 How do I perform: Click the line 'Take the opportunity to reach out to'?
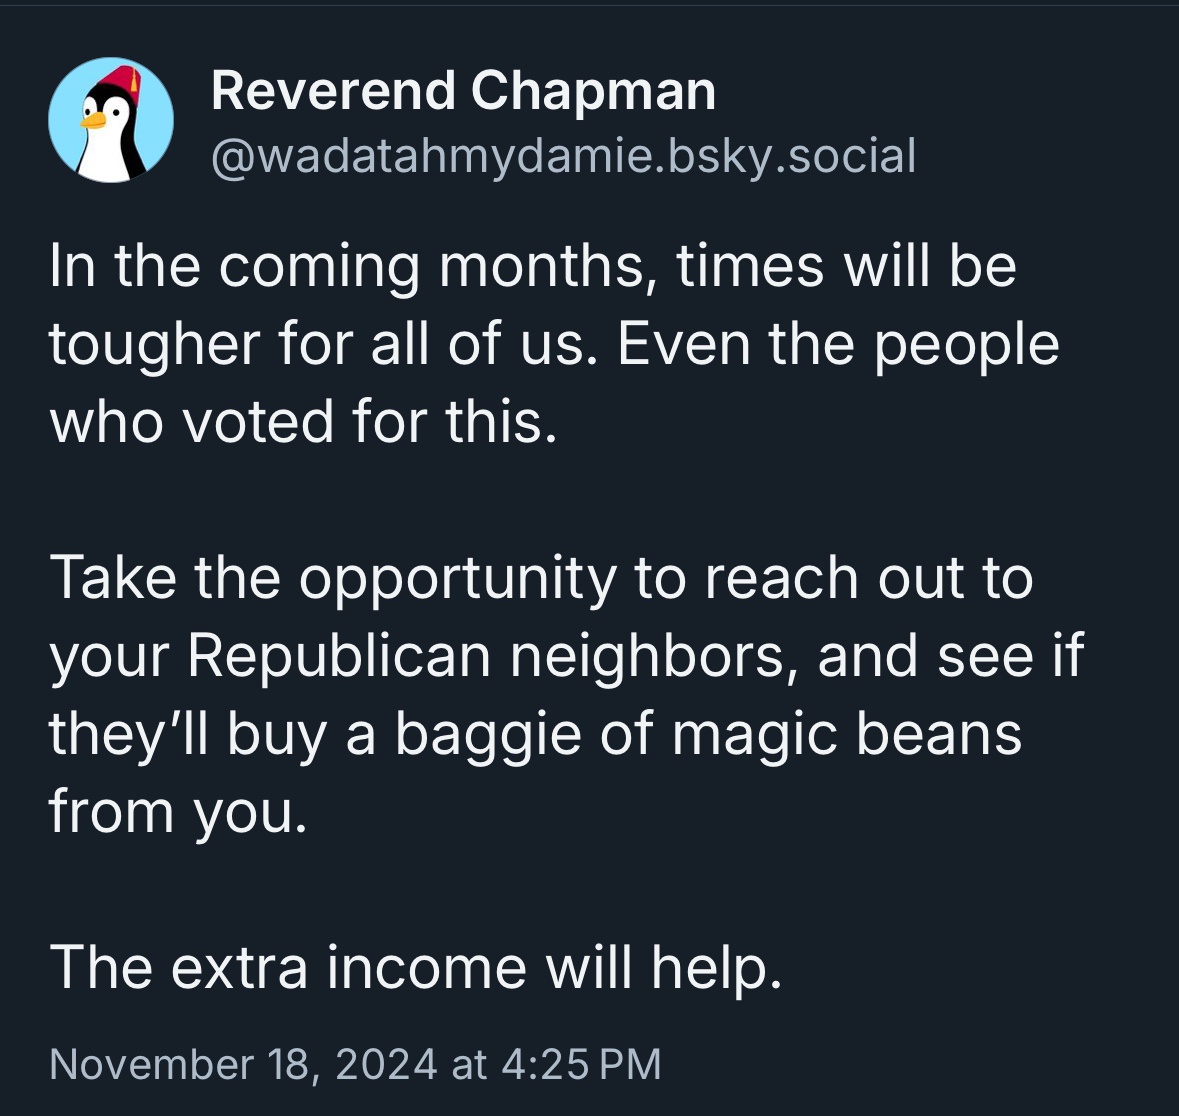541,579
